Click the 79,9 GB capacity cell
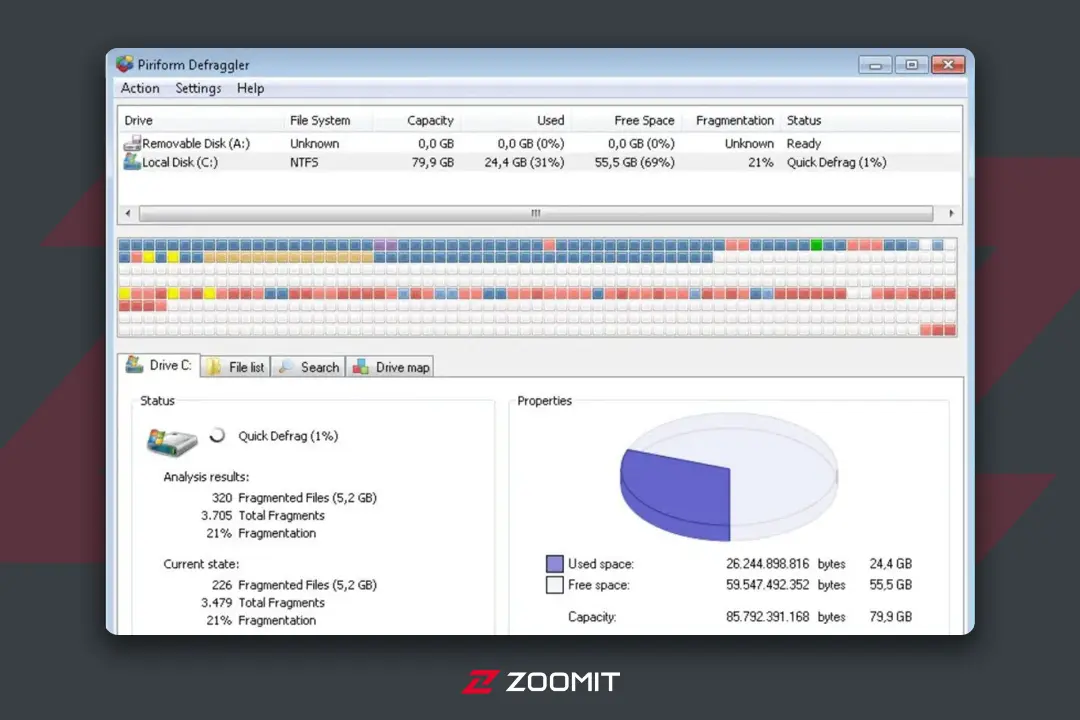The width and height of the screenshot is (1080, 720). tap(433, 162)
